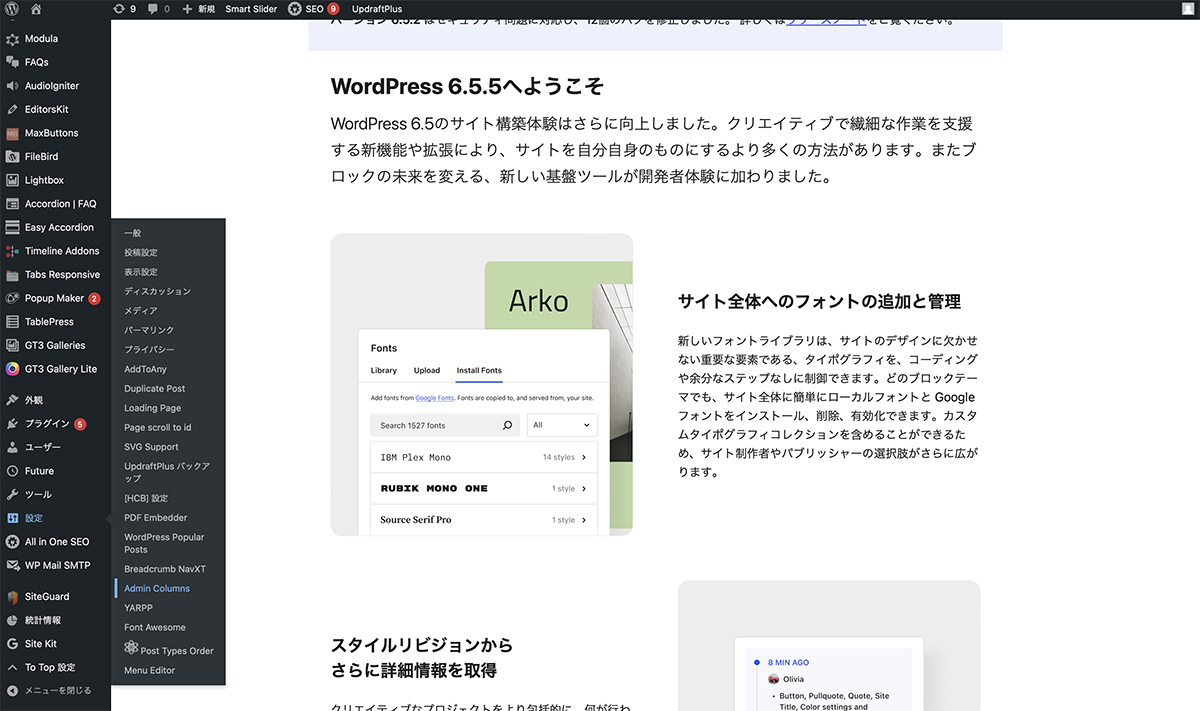Open パーマリンク in the settings submenu

149,330
